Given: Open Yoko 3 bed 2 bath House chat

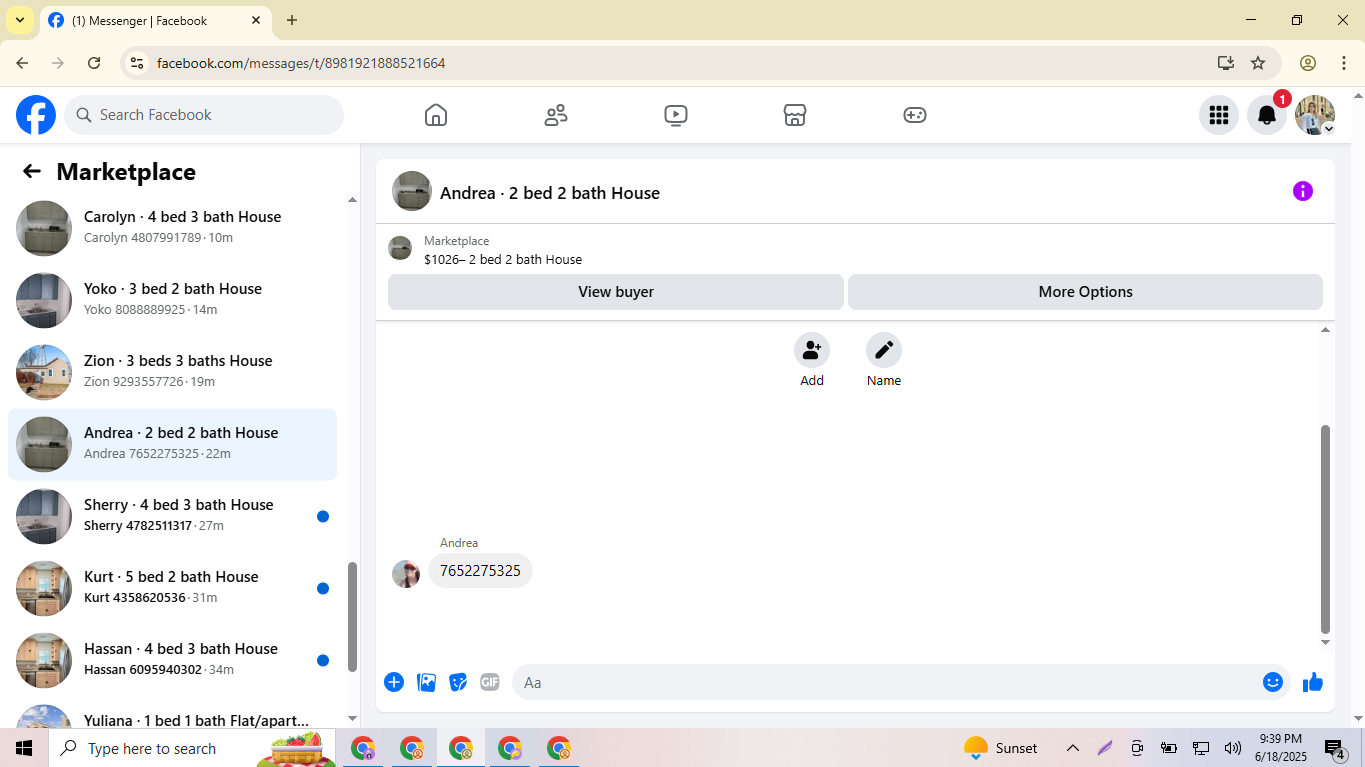Looking at the screenshot, I should point(172,300).
